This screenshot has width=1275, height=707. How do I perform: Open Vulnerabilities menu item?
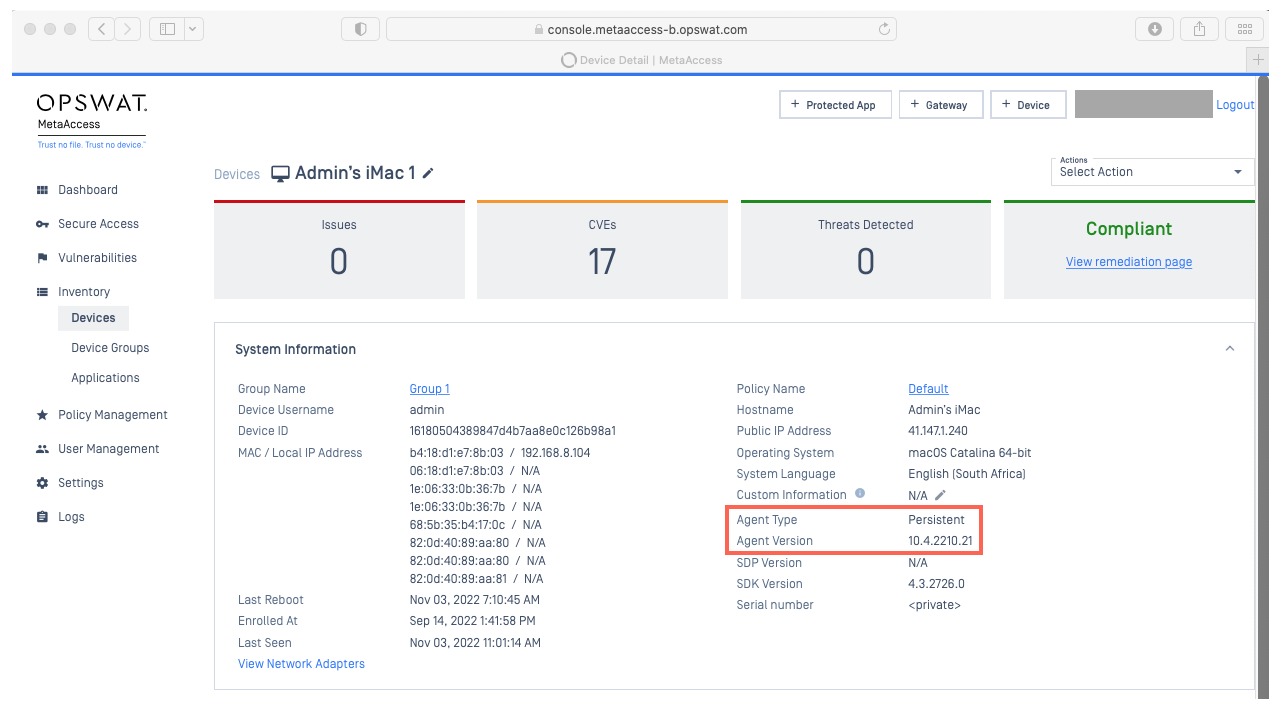click(x=97, y=258)
